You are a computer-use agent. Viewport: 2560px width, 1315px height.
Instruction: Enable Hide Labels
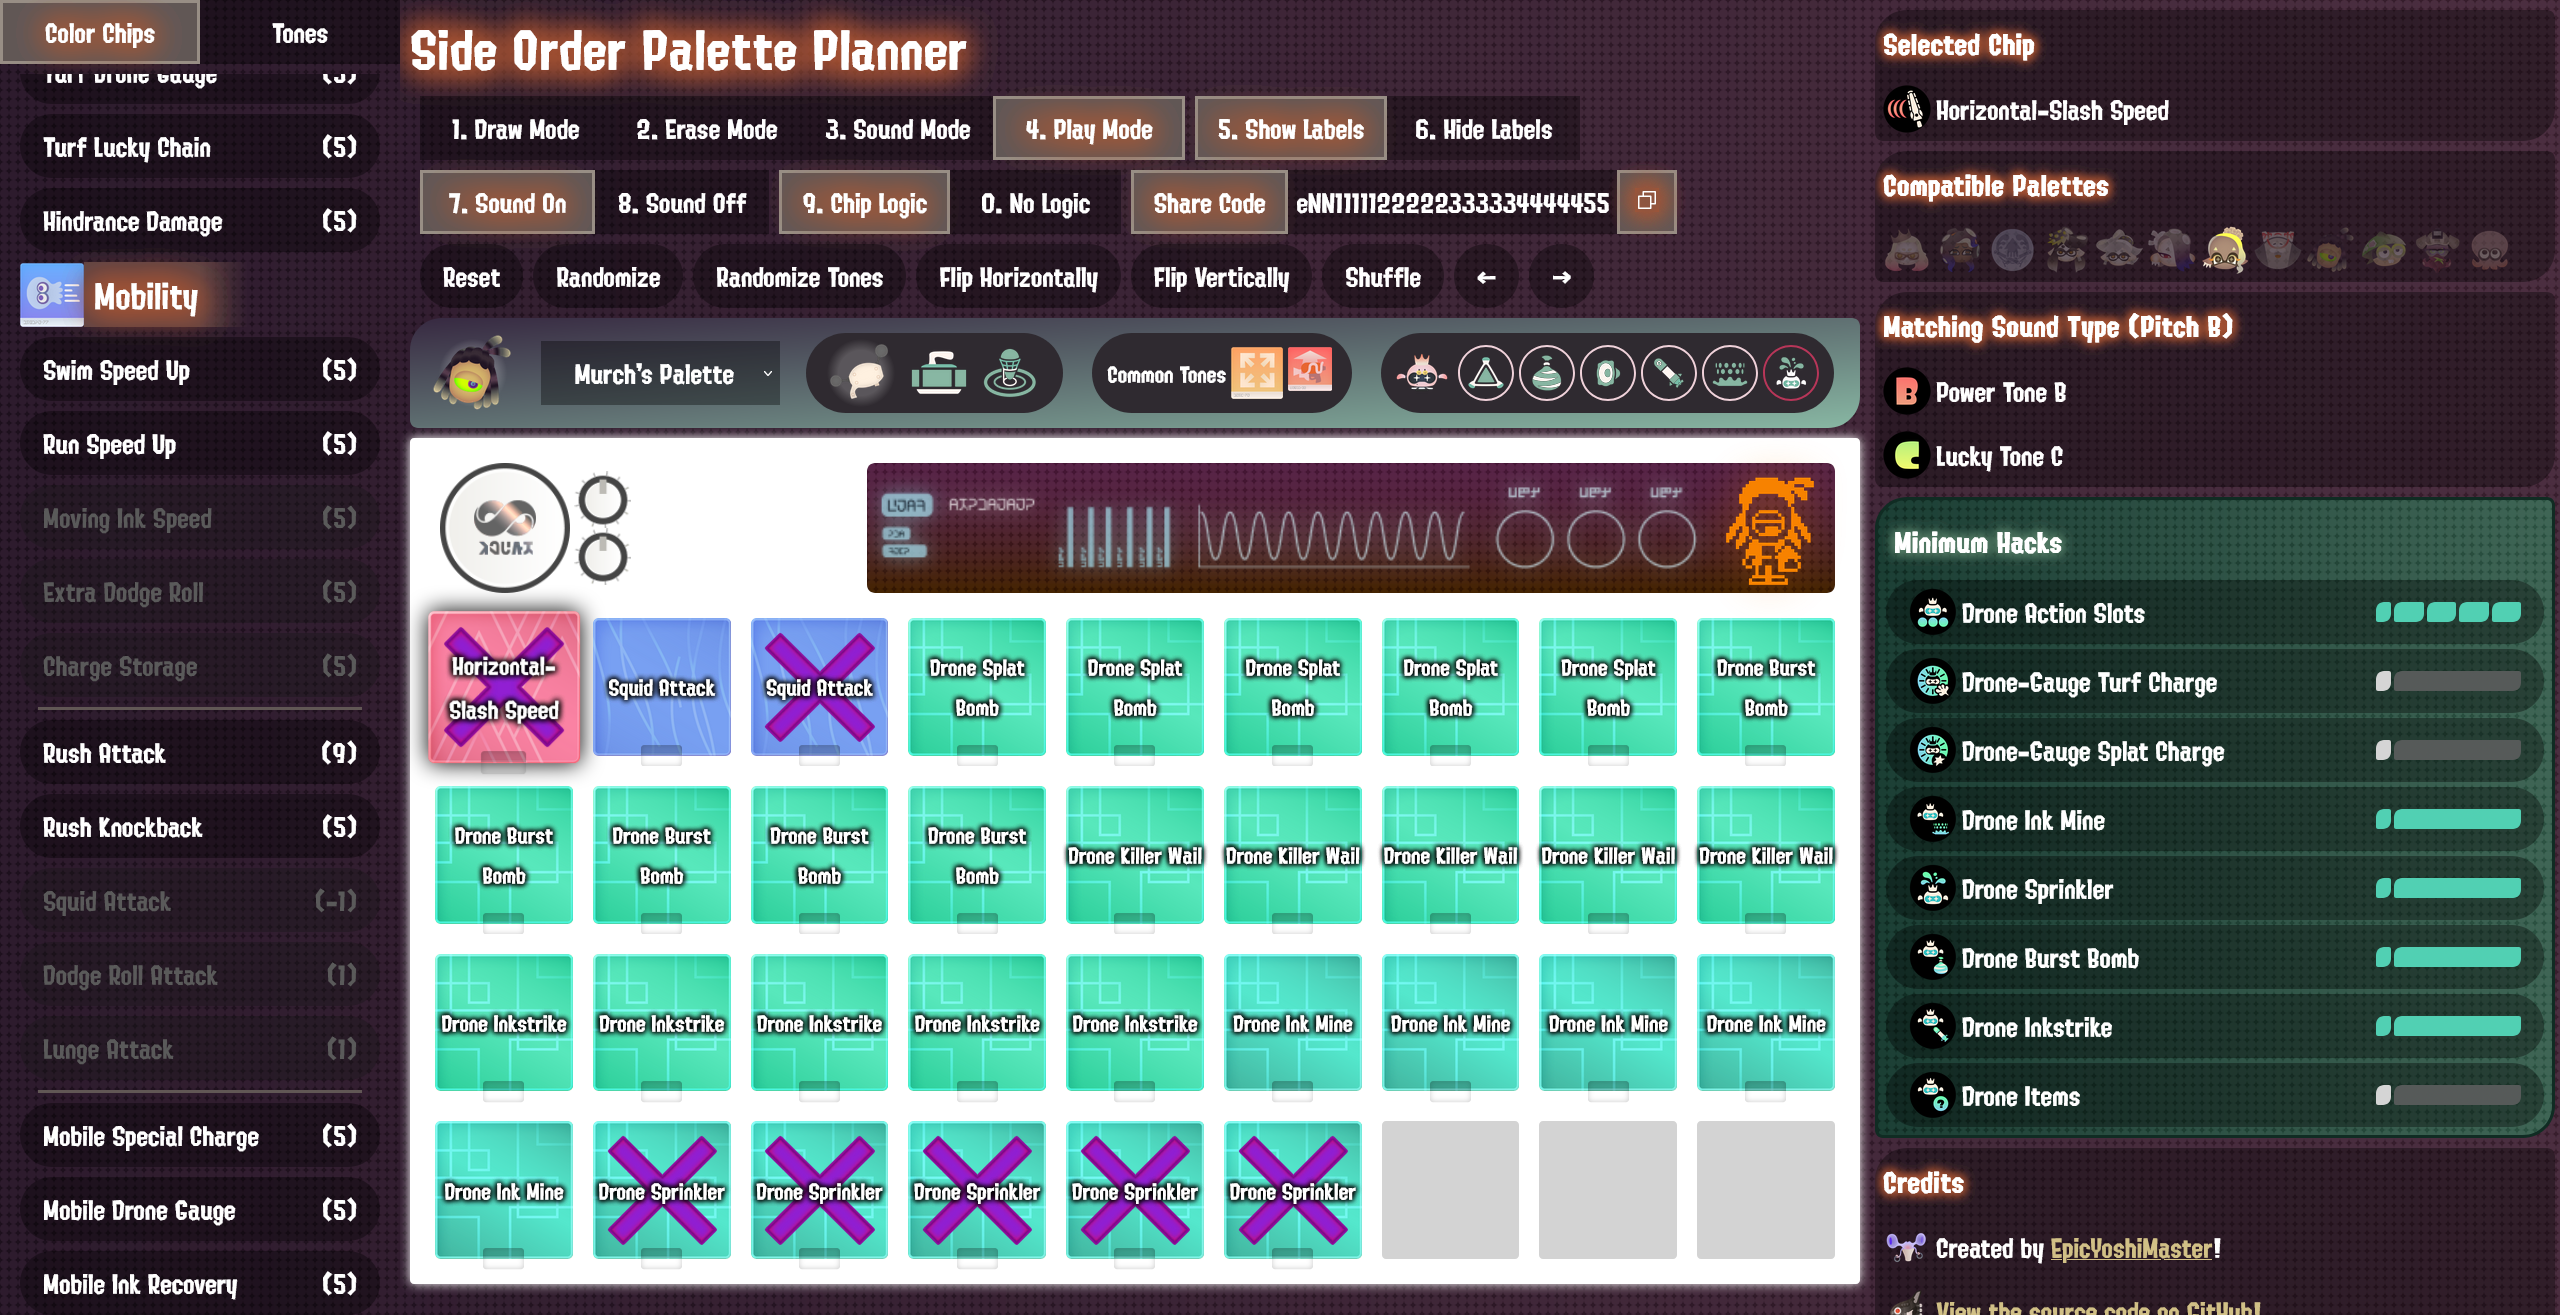coord(1484,129)
